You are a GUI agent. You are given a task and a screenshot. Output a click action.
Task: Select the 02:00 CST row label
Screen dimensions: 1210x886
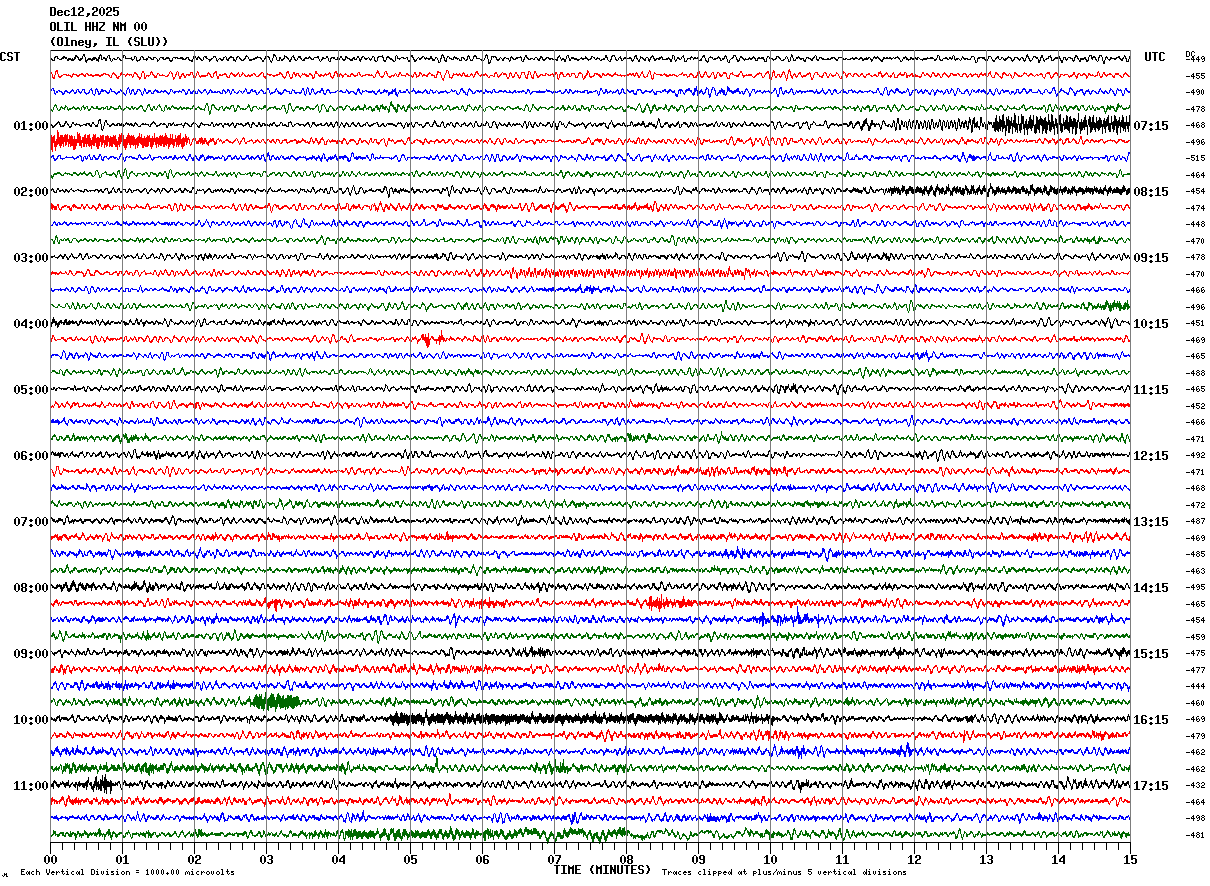coord(30,192)
